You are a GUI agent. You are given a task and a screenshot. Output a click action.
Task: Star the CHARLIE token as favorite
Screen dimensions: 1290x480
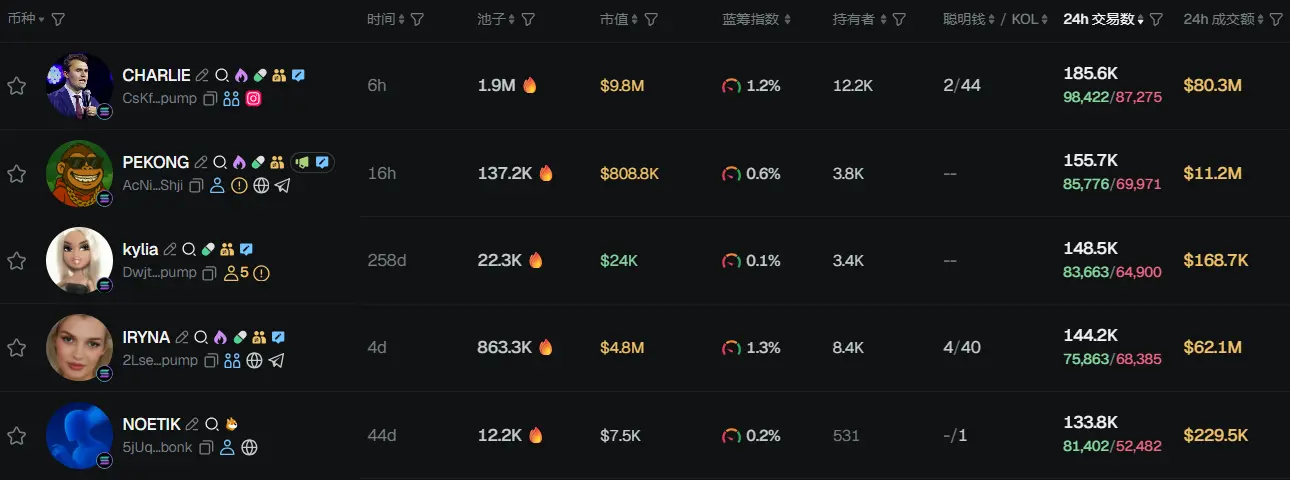(17, 86)
